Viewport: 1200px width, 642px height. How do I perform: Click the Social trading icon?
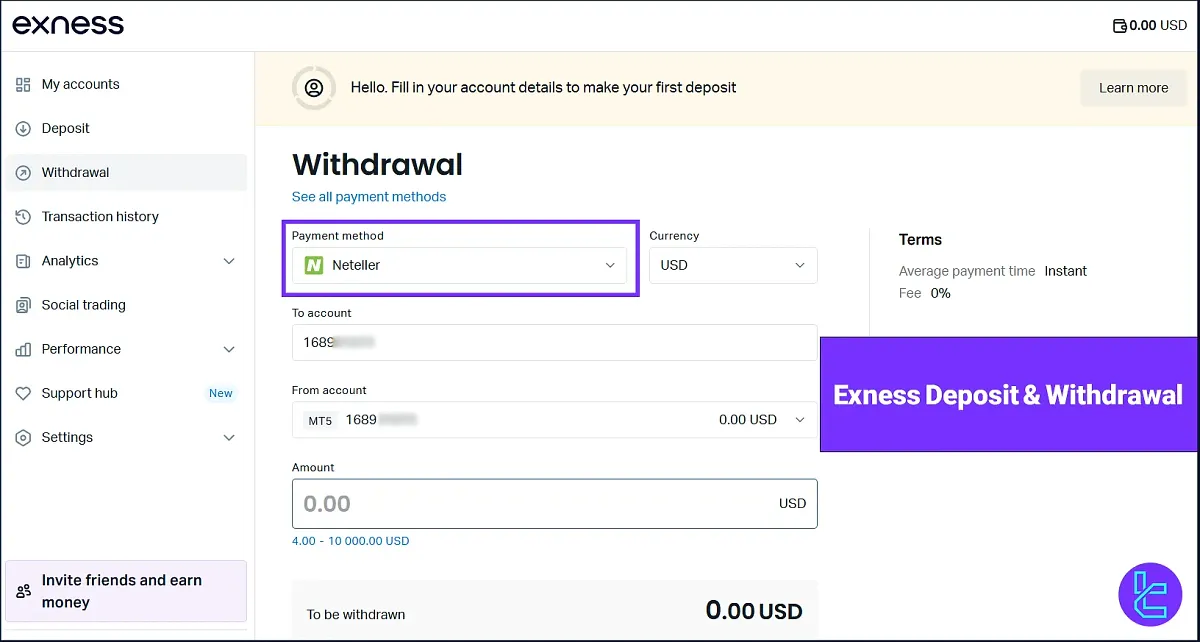(22, 305)
